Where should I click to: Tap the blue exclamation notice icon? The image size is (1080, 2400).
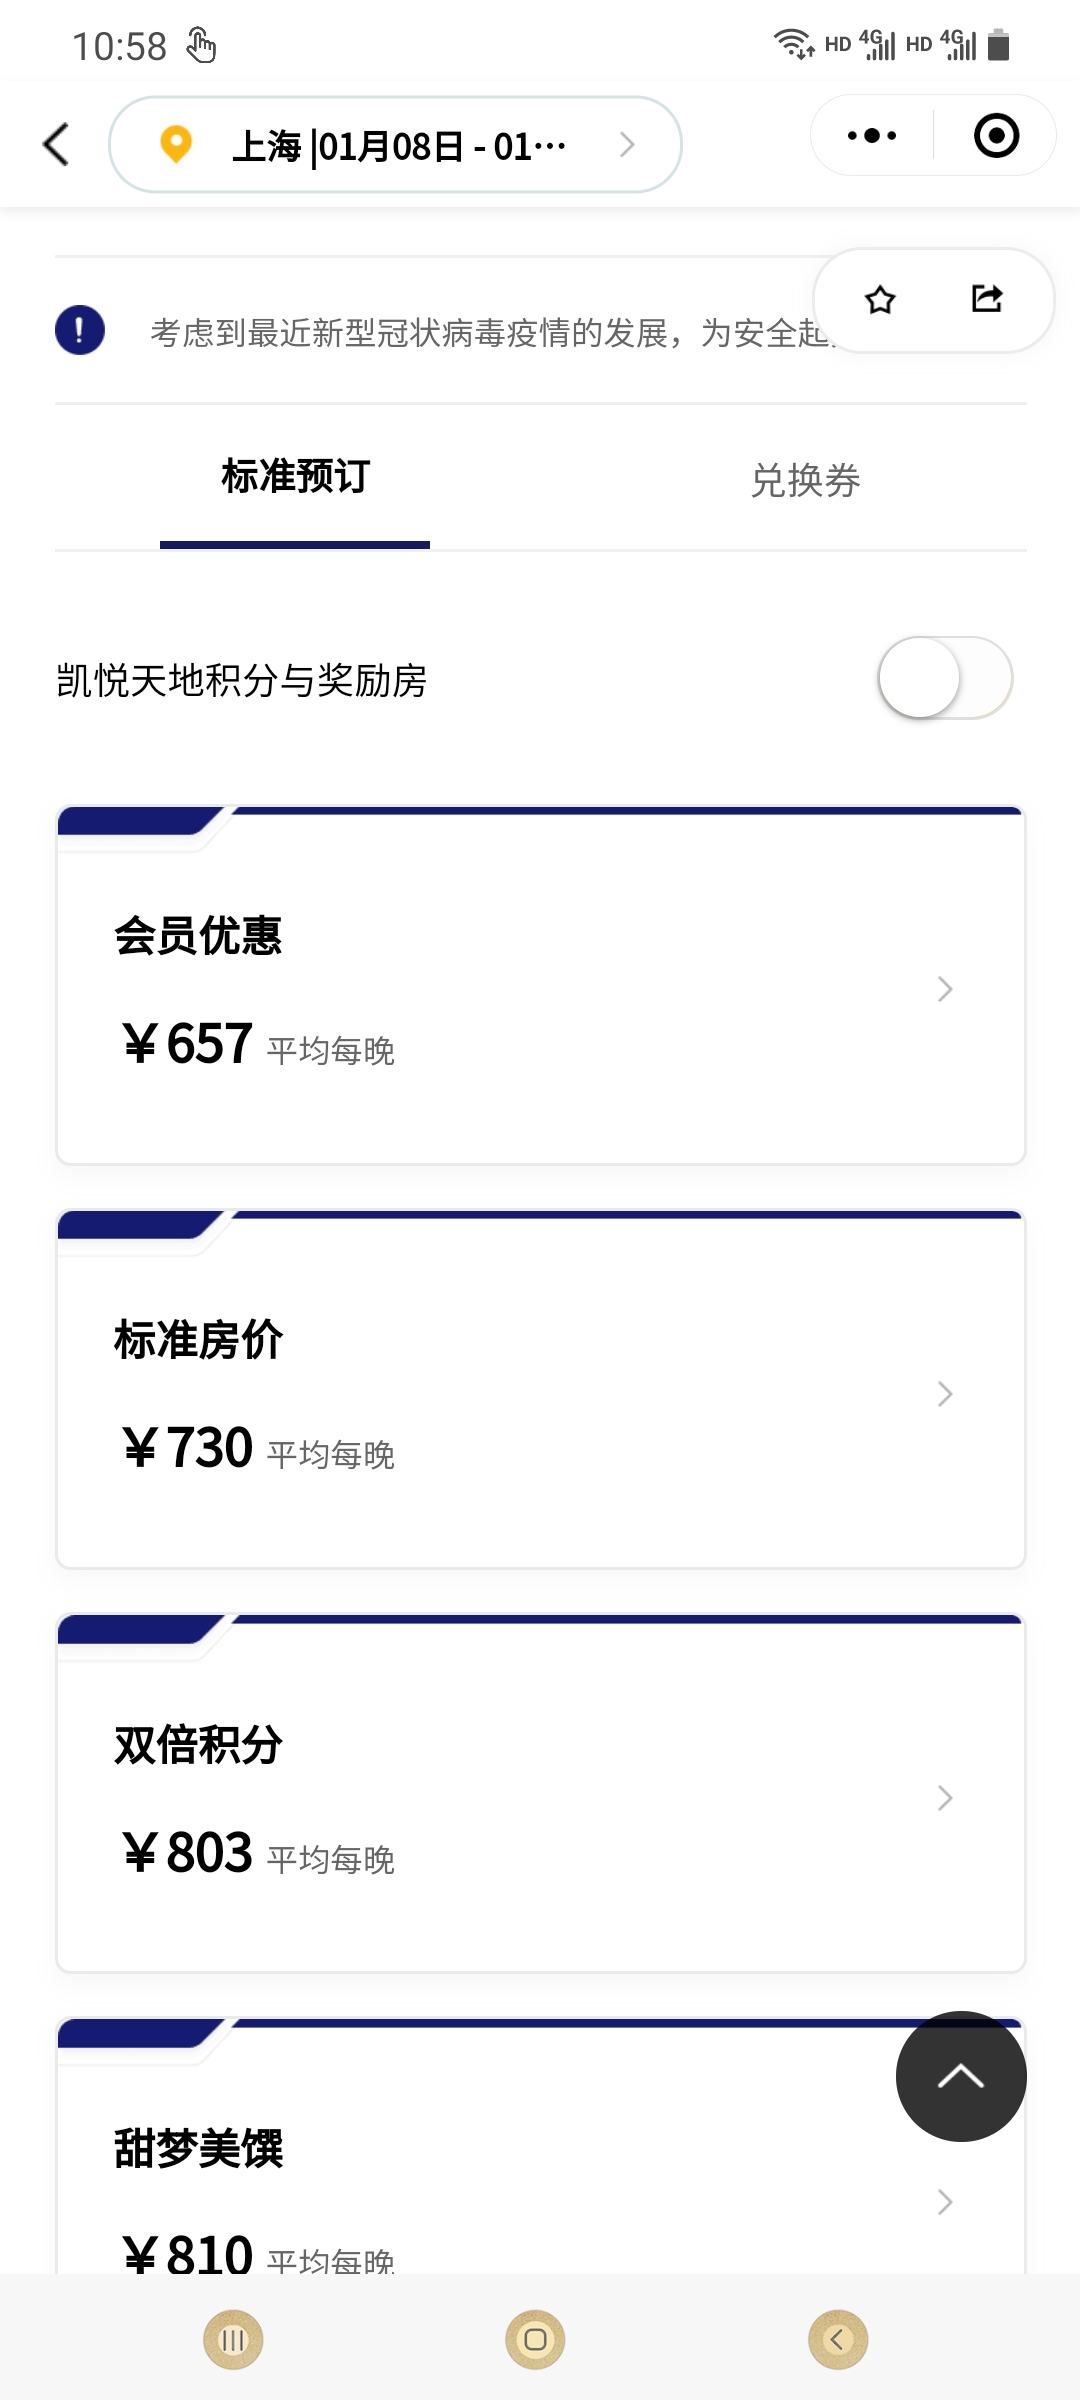(x=80, y=330)
